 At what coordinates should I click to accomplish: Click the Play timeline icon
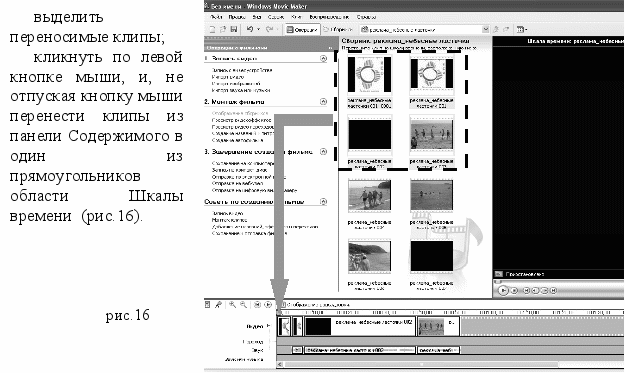pos(268,305)
